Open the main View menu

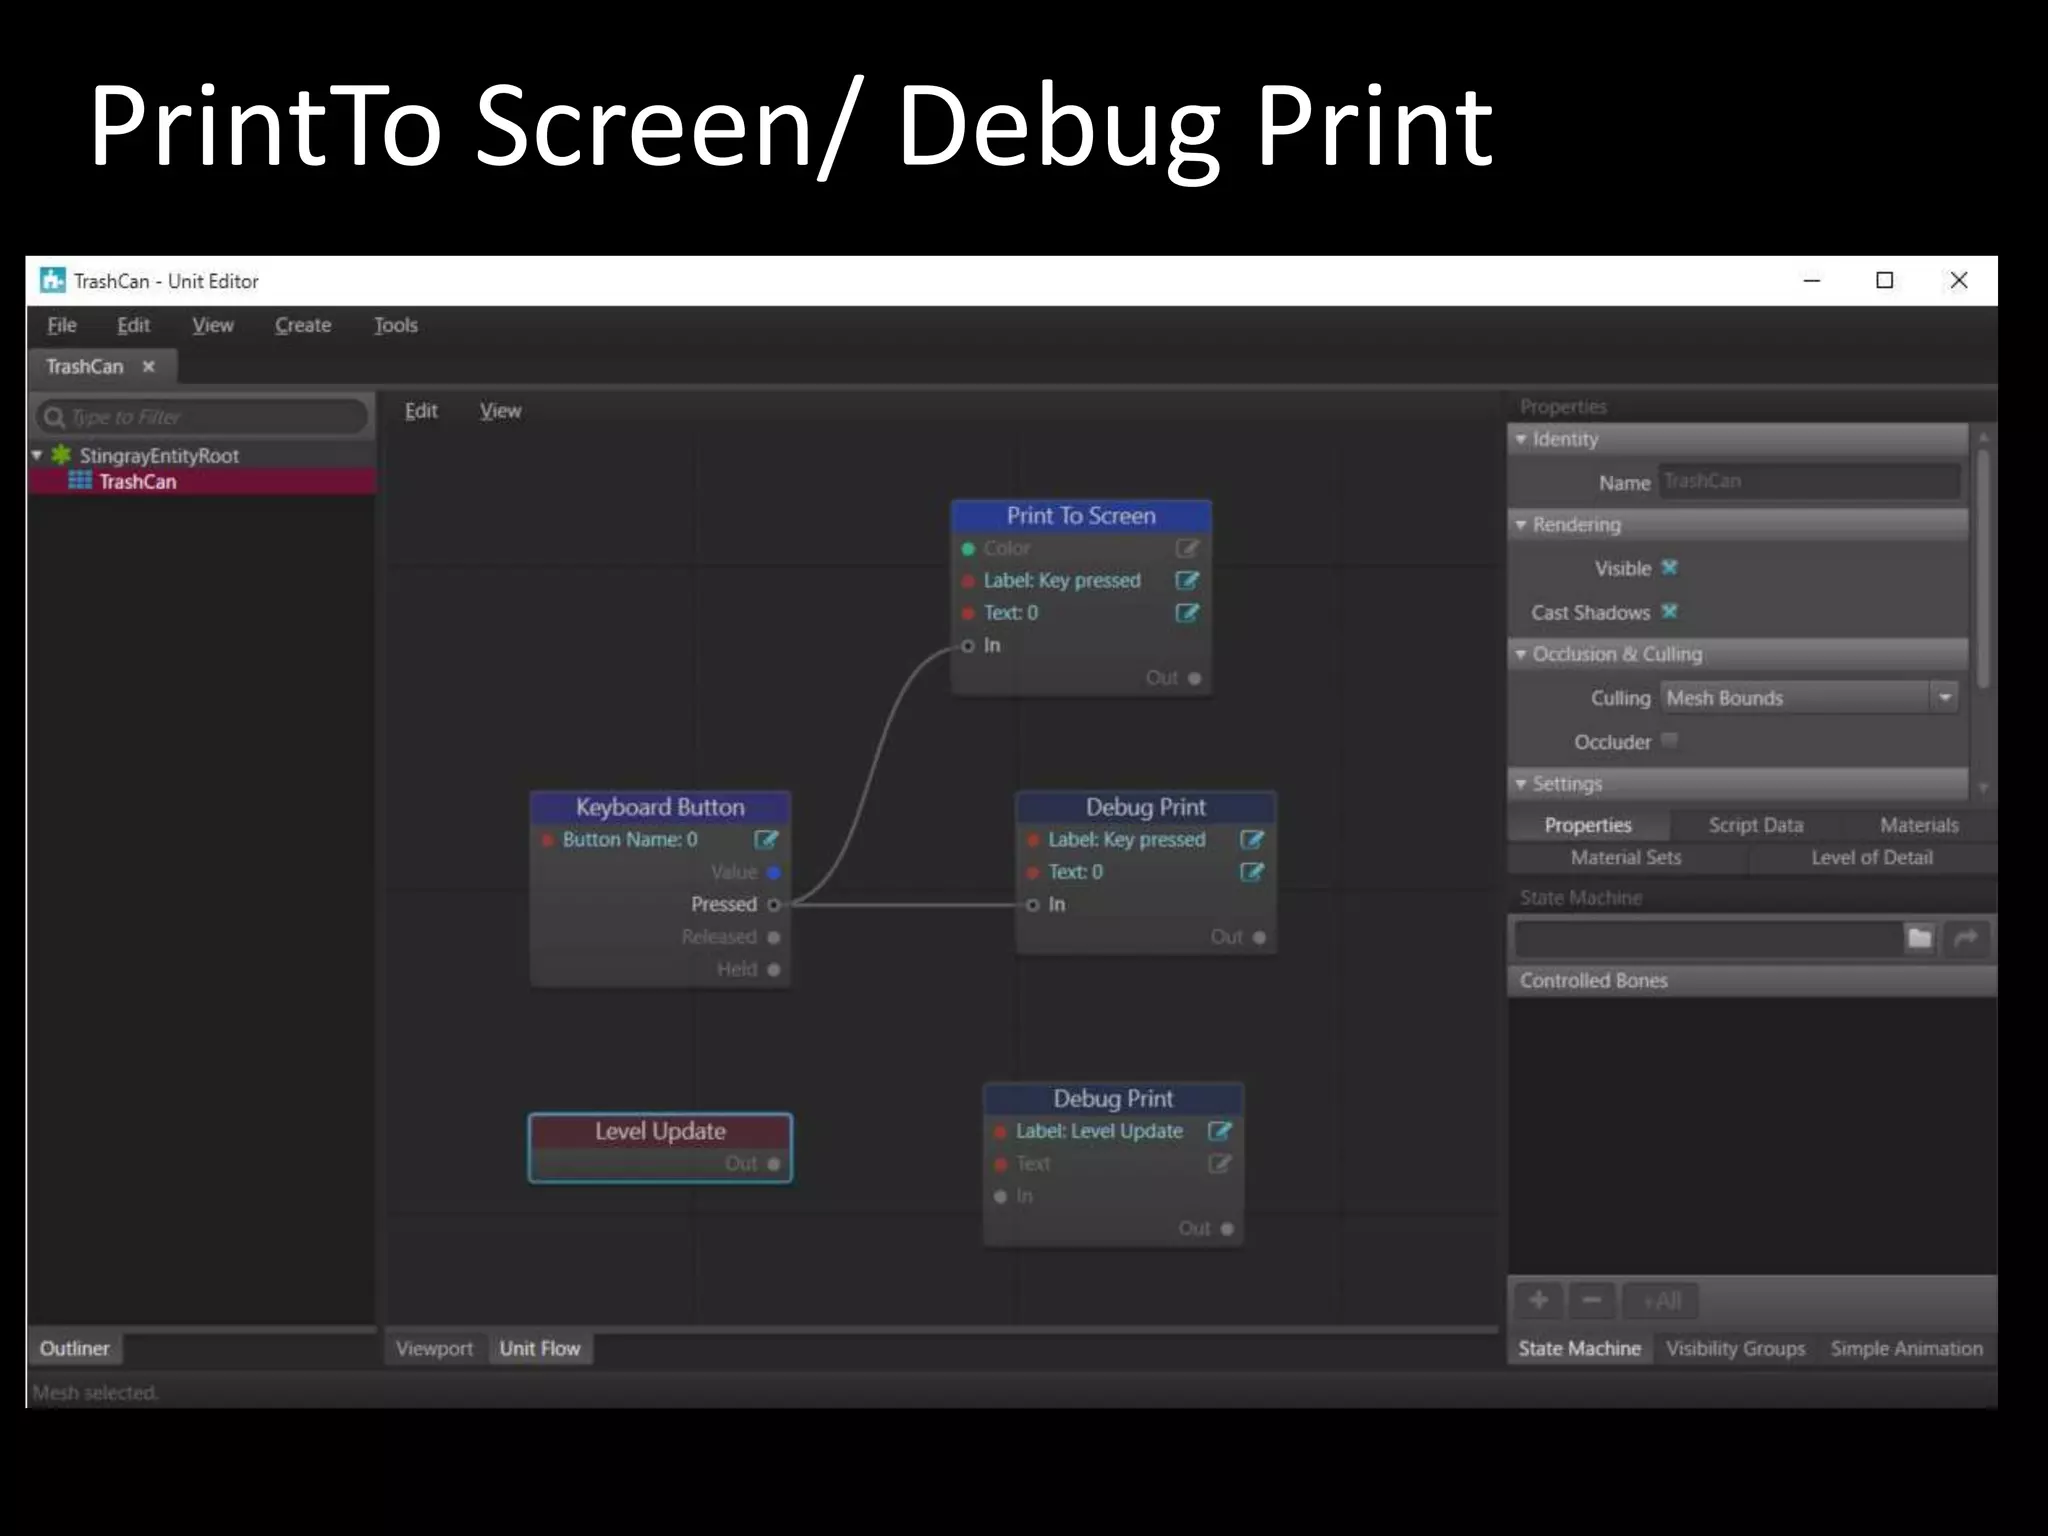pyautogui.click(x=213, y=325)
